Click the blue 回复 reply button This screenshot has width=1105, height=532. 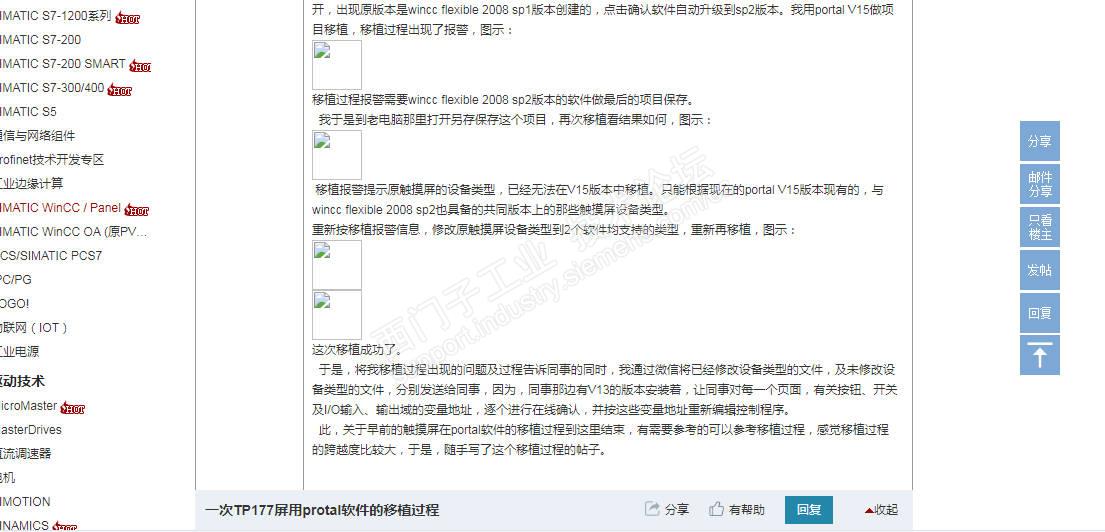pos(809,509)
